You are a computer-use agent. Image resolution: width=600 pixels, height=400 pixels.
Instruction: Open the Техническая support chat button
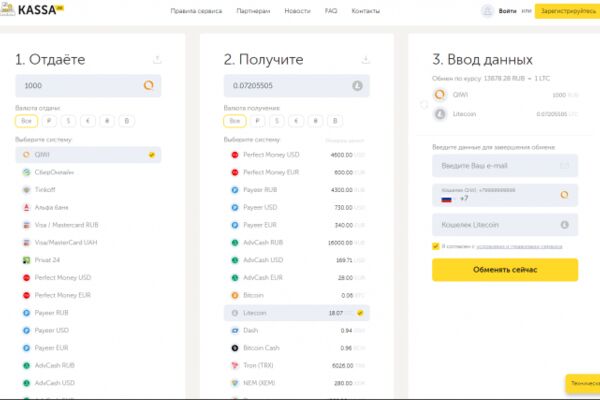pyautogui.click(x=583, y=383)
